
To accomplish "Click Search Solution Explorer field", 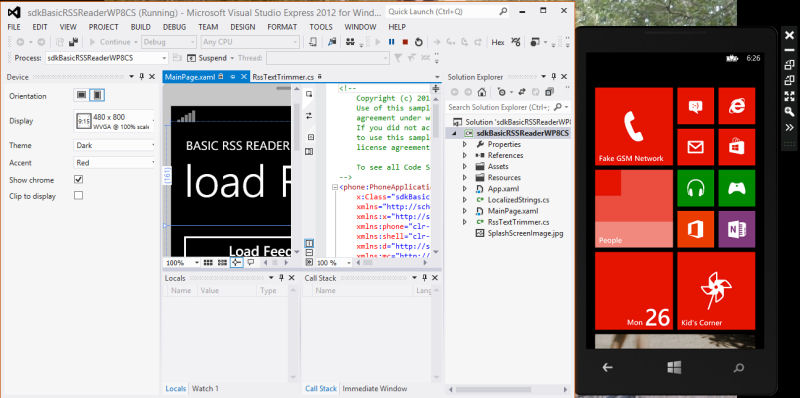I will (508, 107).
